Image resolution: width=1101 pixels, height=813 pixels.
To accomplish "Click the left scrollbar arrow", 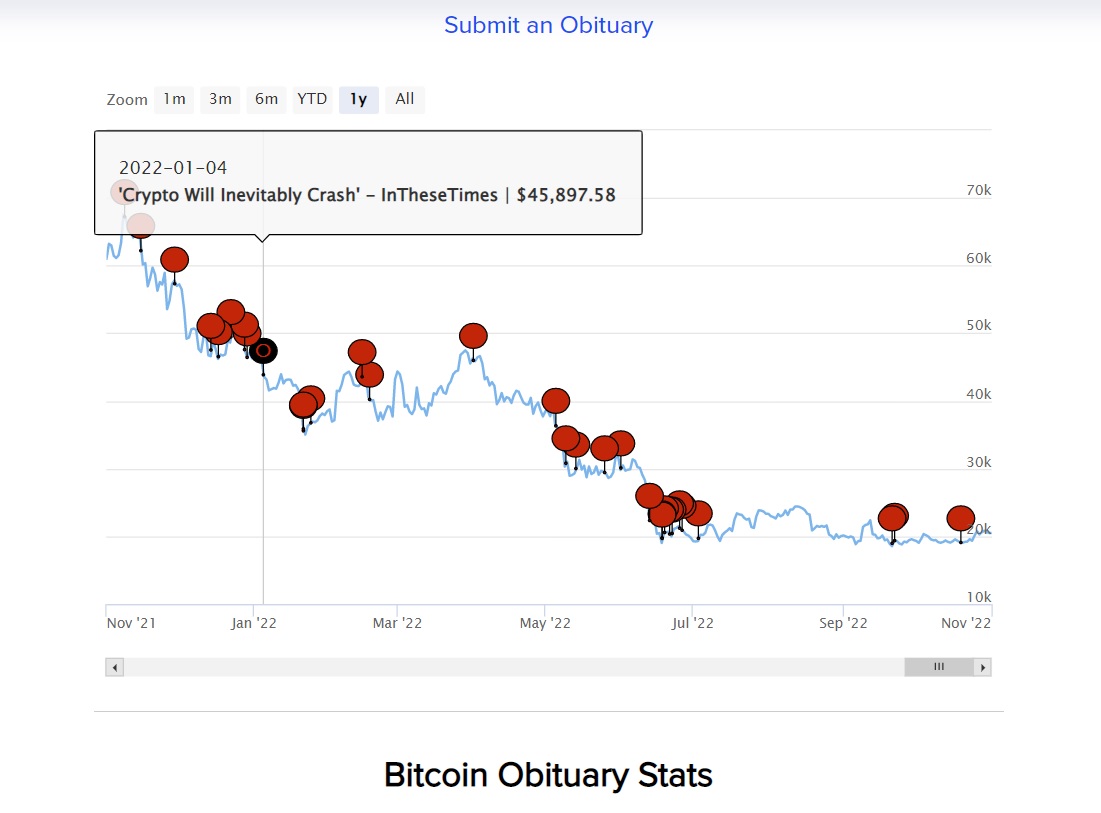I will pos(113,666).
